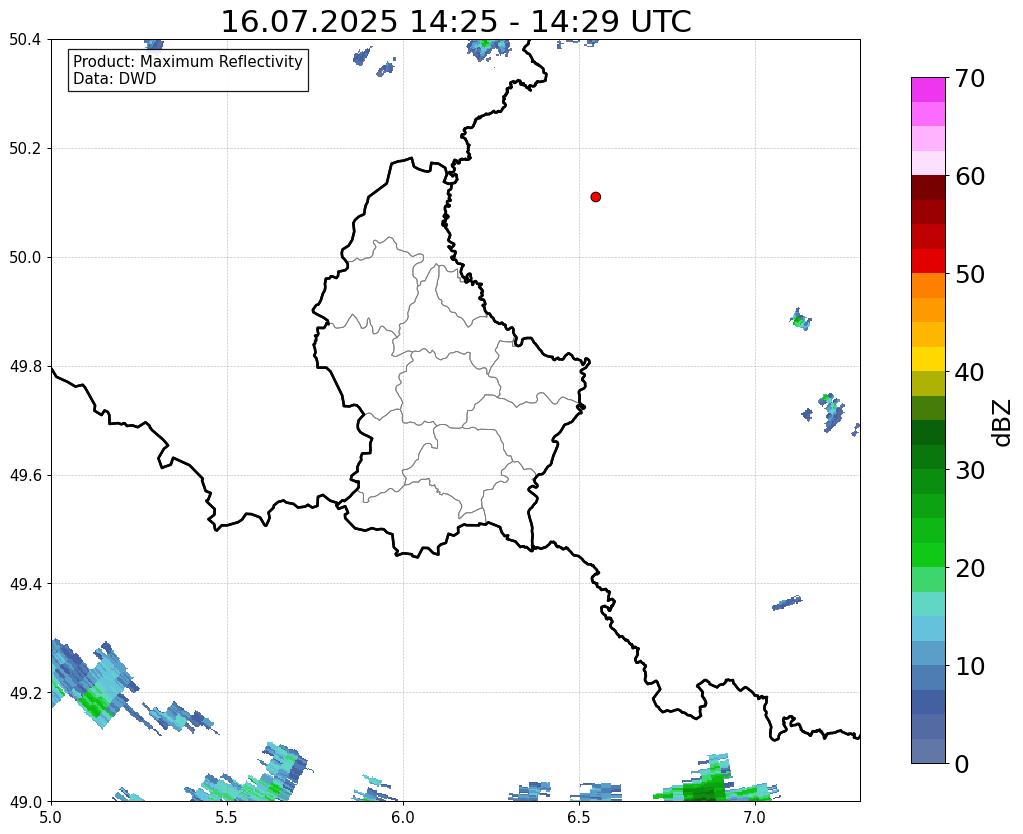Click latitude axis label 50.4
This screenshot has height=834, width=1023.
click(25, 40)
